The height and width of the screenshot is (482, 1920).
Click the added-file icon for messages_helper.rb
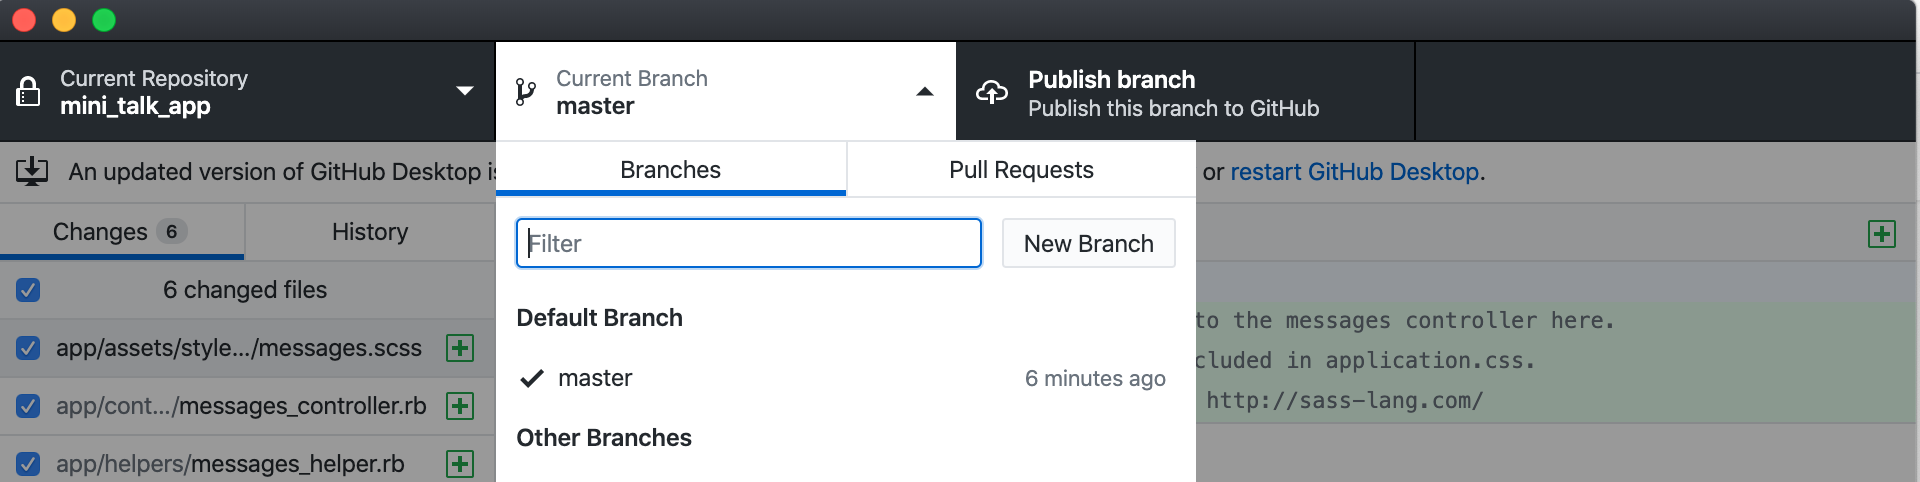pos(460,464)
